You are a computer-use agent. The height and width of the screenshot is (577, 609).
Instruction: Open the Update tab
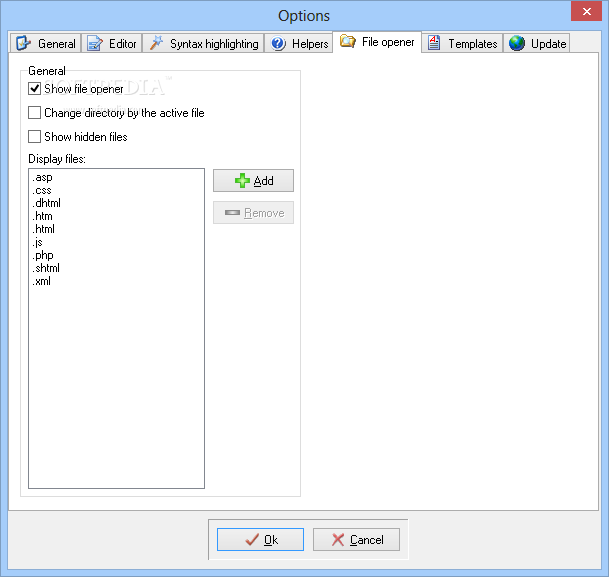pos(537,43)
